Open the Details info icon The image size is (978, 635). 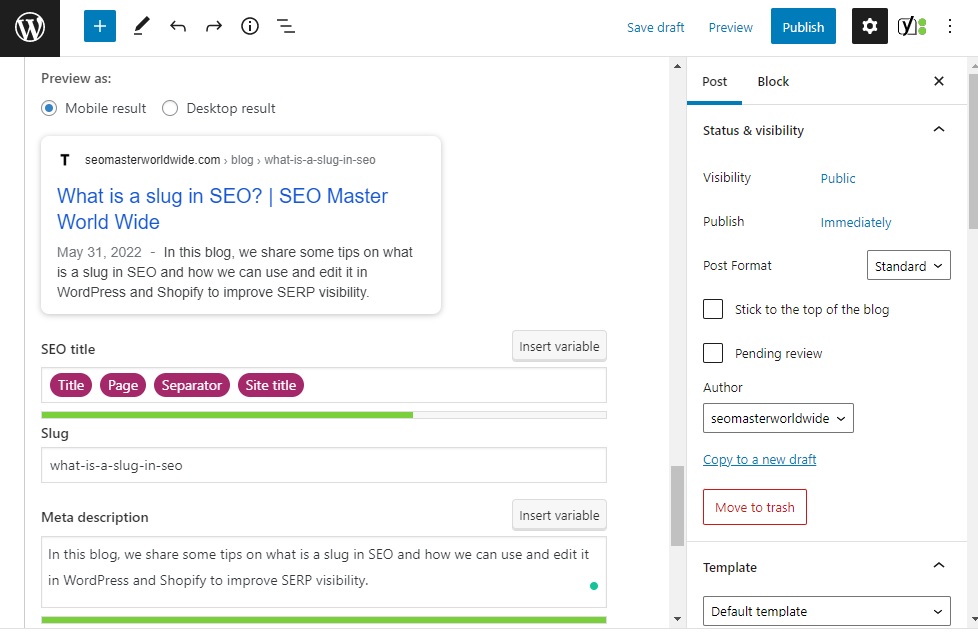[x=249, y=26]
